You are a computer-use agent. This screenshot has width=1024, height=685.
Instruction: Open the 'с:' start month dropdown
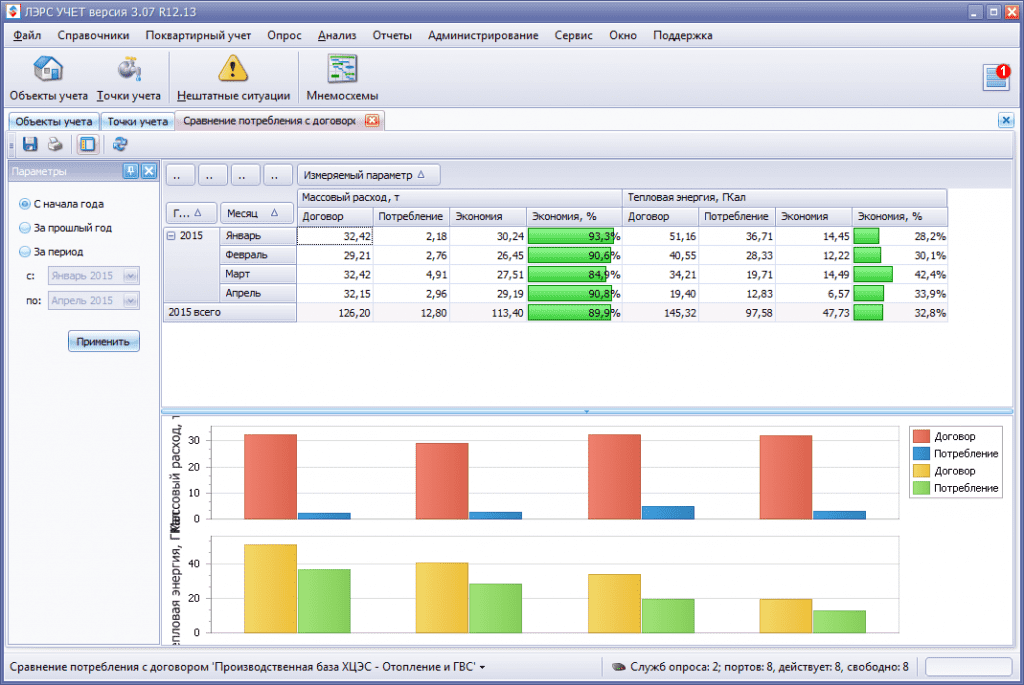130,276
